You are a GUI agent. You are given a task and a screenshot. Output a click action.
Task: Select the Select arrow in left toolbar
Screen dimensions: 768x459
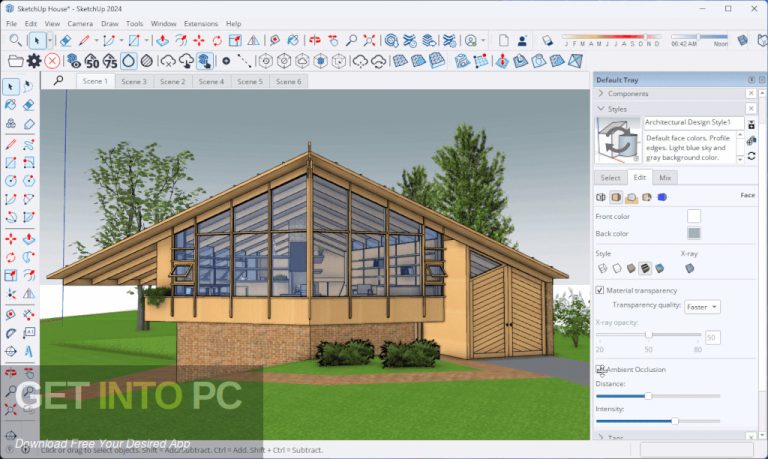[10, 87]
